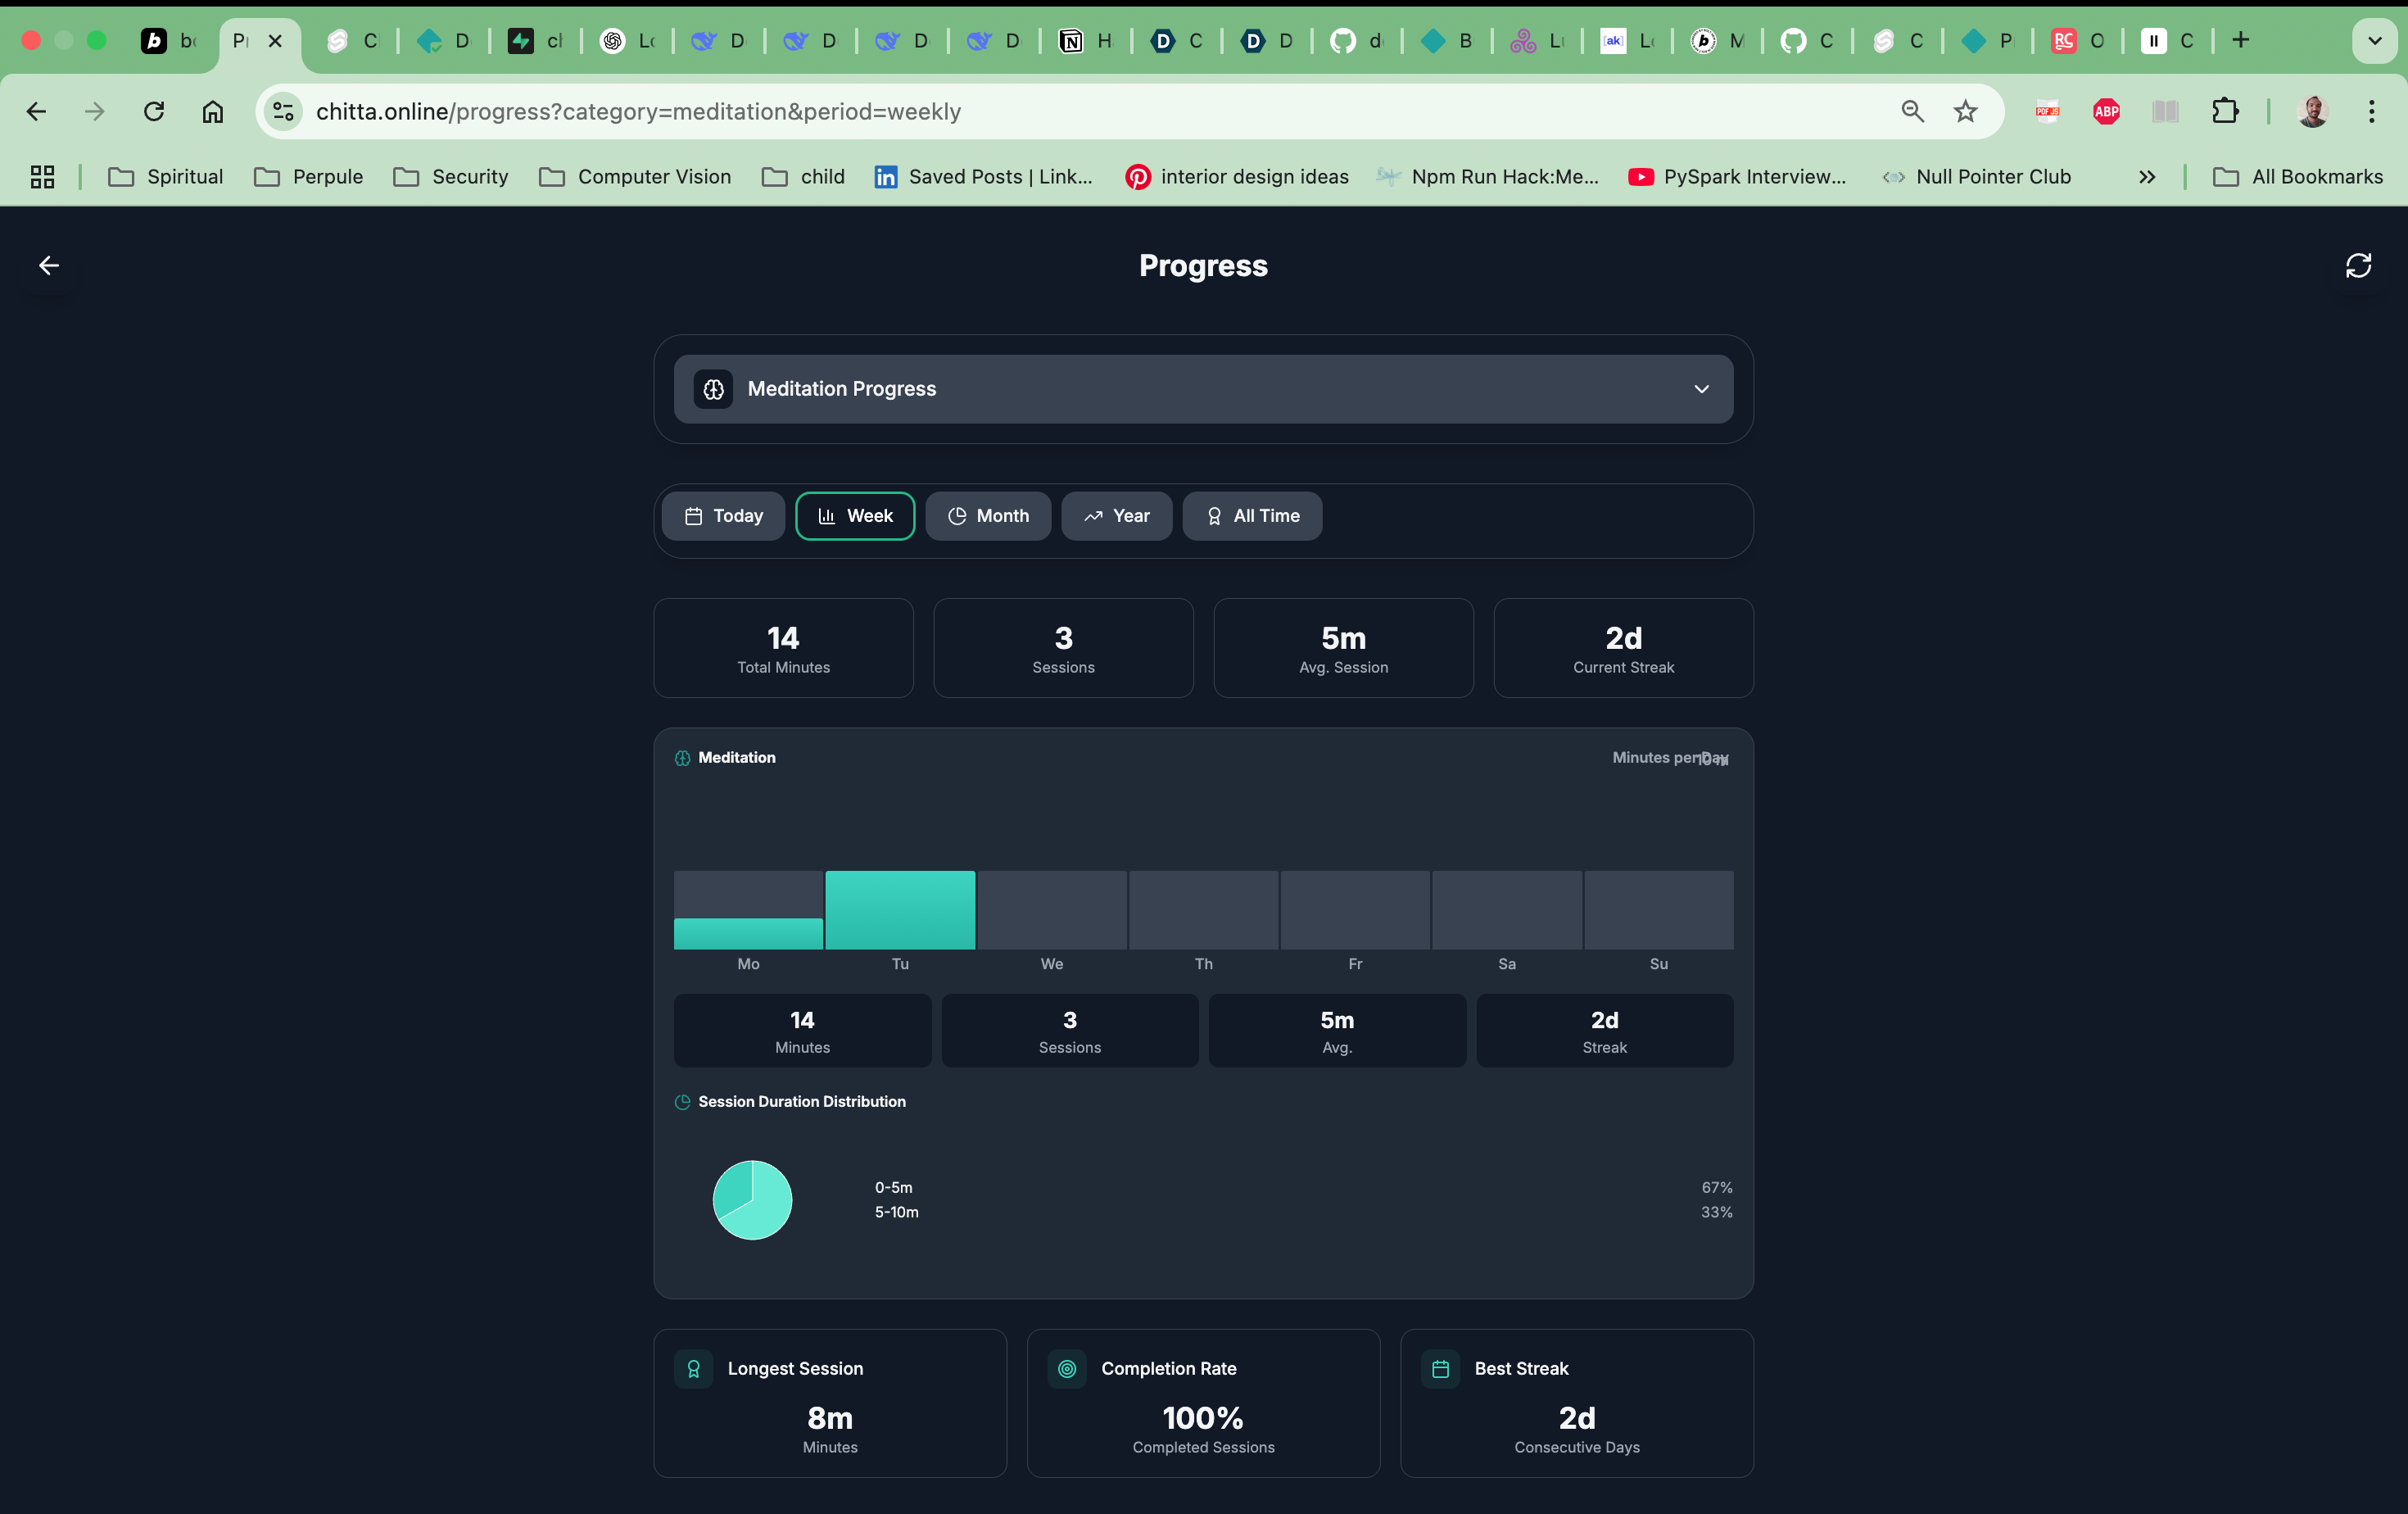The image size is (2408, 1514).
Task: Open the tab search chevron dropdown
Action: point(2374,41)
